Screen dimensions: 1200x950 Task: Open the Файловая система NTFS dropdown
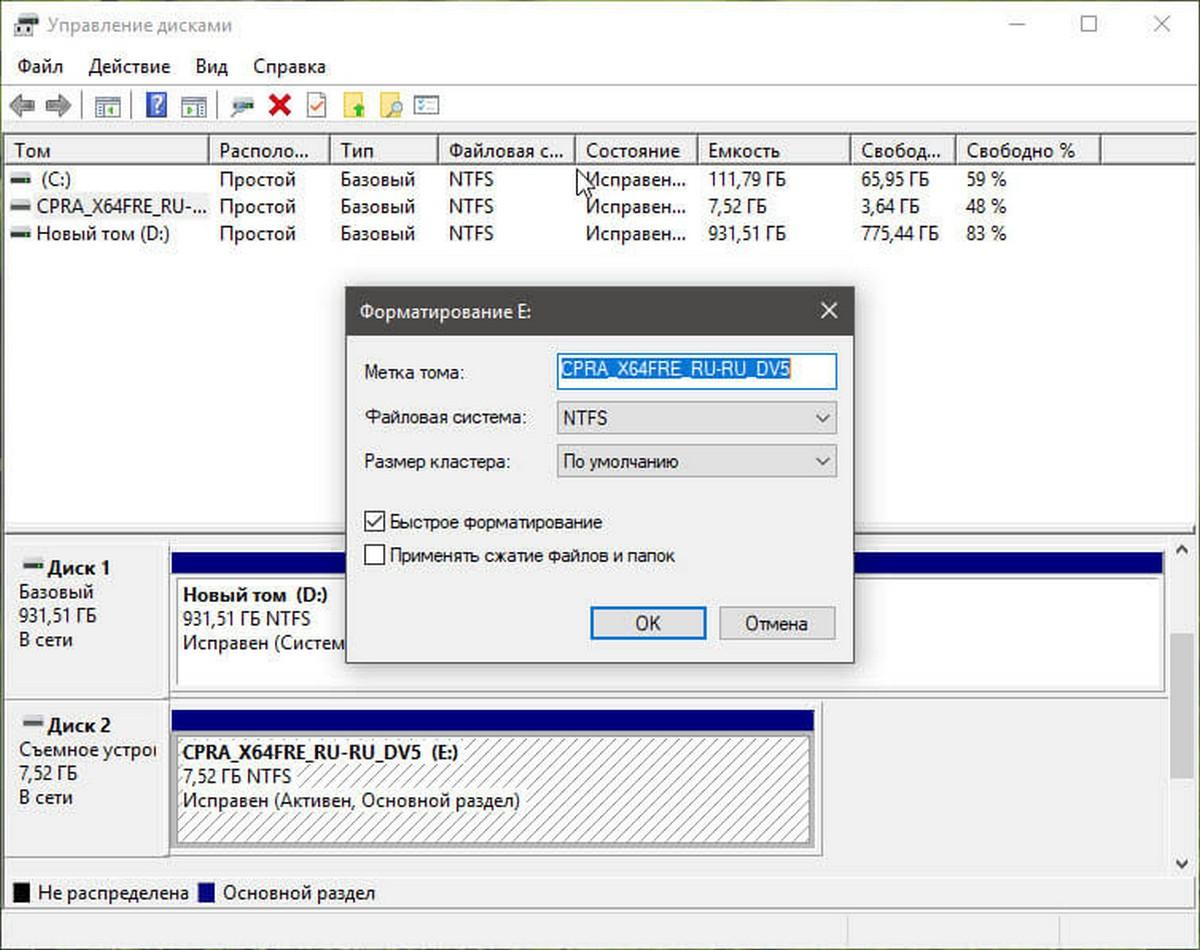(696, 418)
